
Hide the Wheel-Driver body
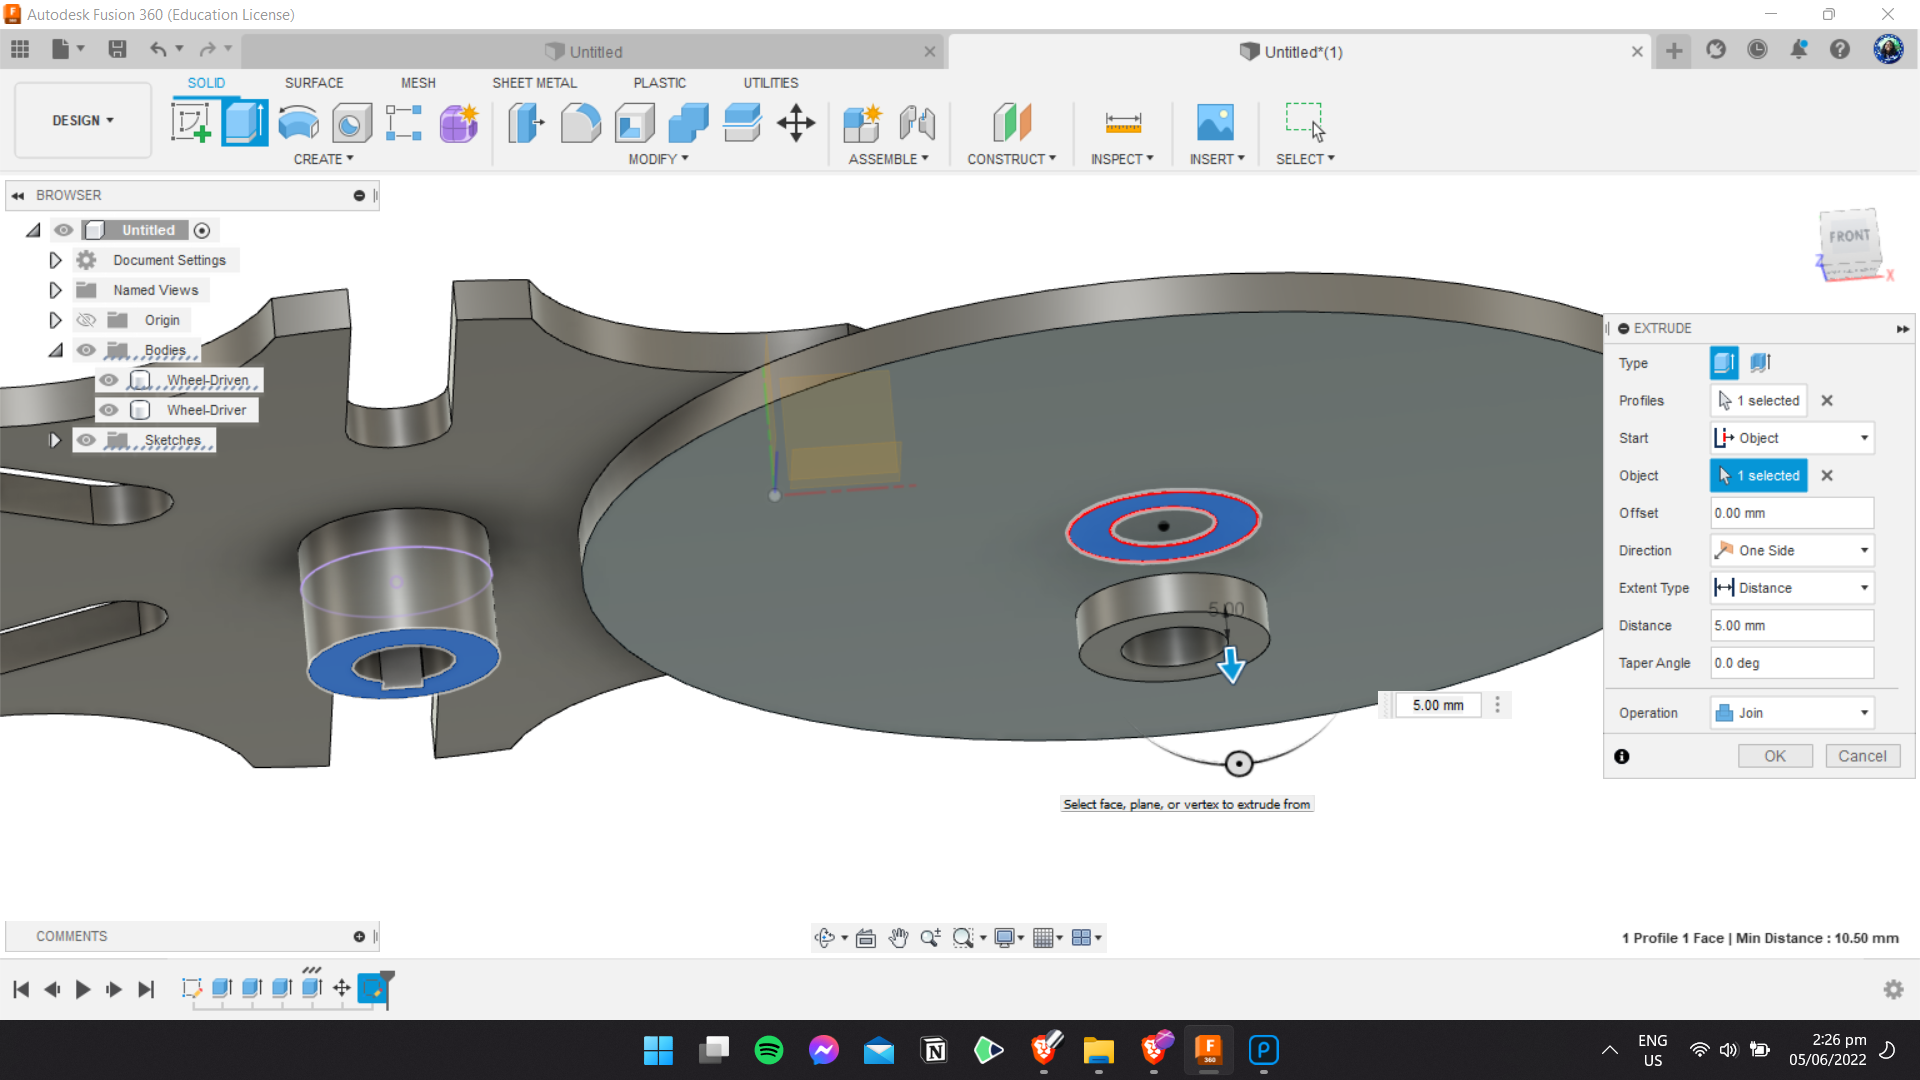click(x=109, y=410)
